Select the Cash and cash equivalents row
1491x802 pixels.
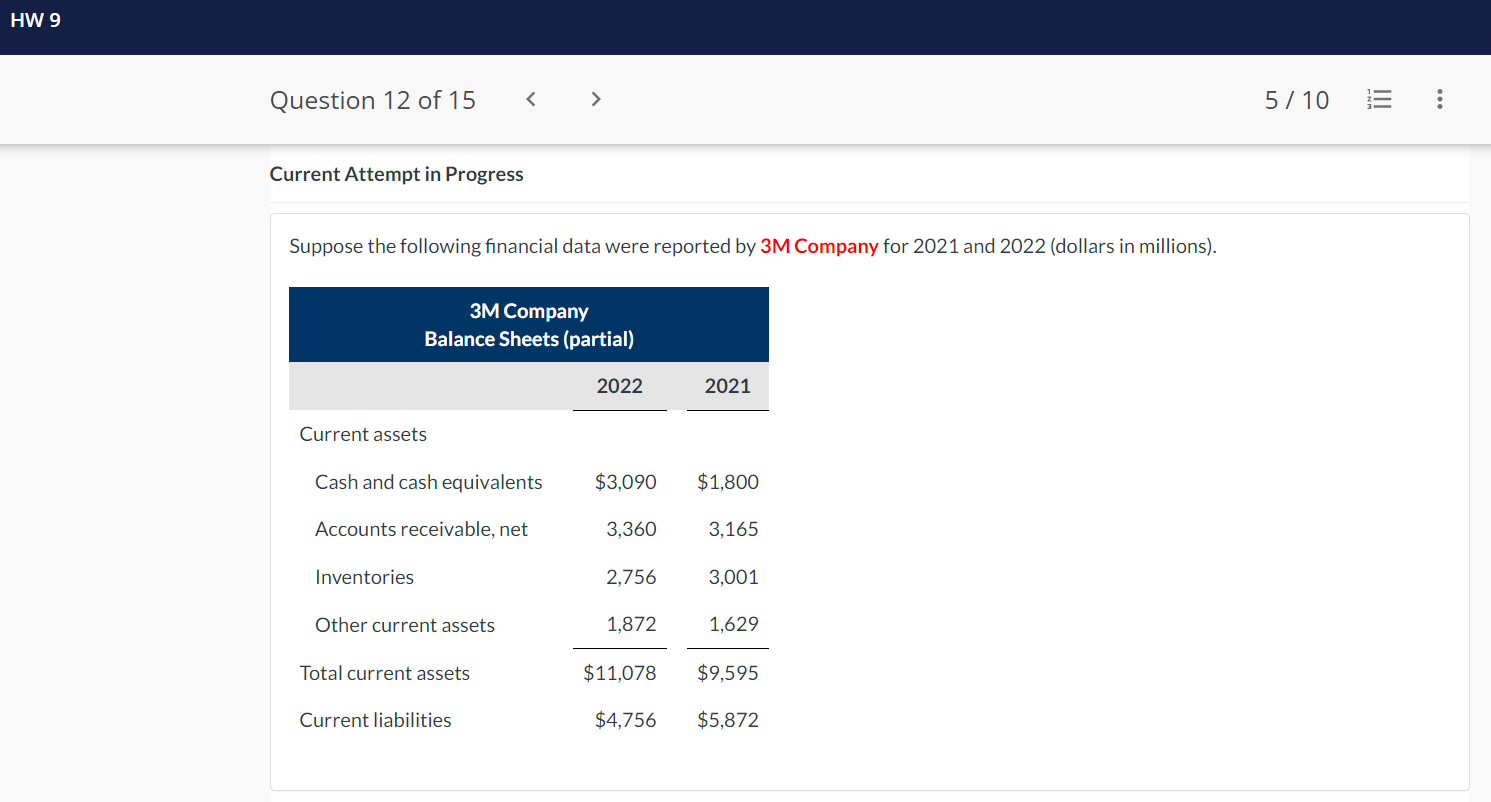pos(428,482)
